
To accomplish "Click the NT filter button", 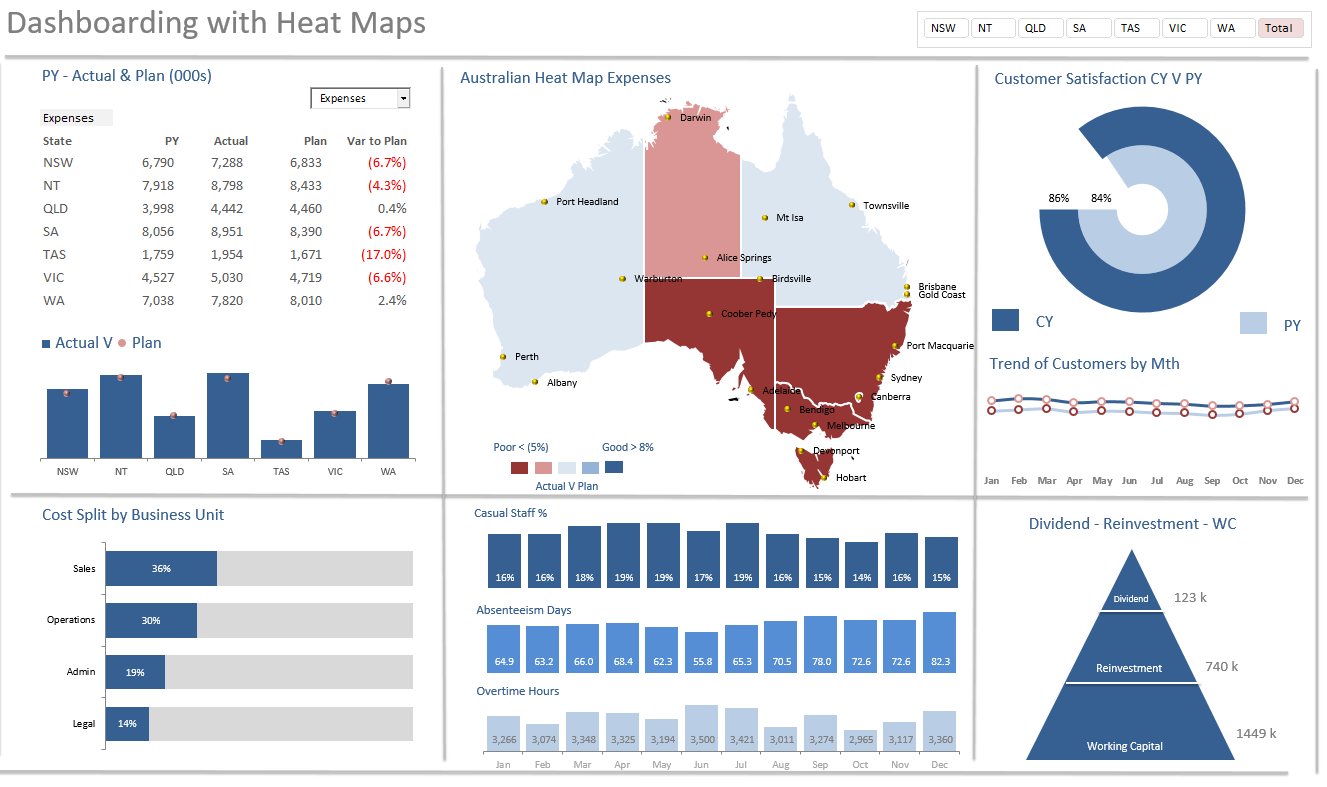I will coord(992,28).
